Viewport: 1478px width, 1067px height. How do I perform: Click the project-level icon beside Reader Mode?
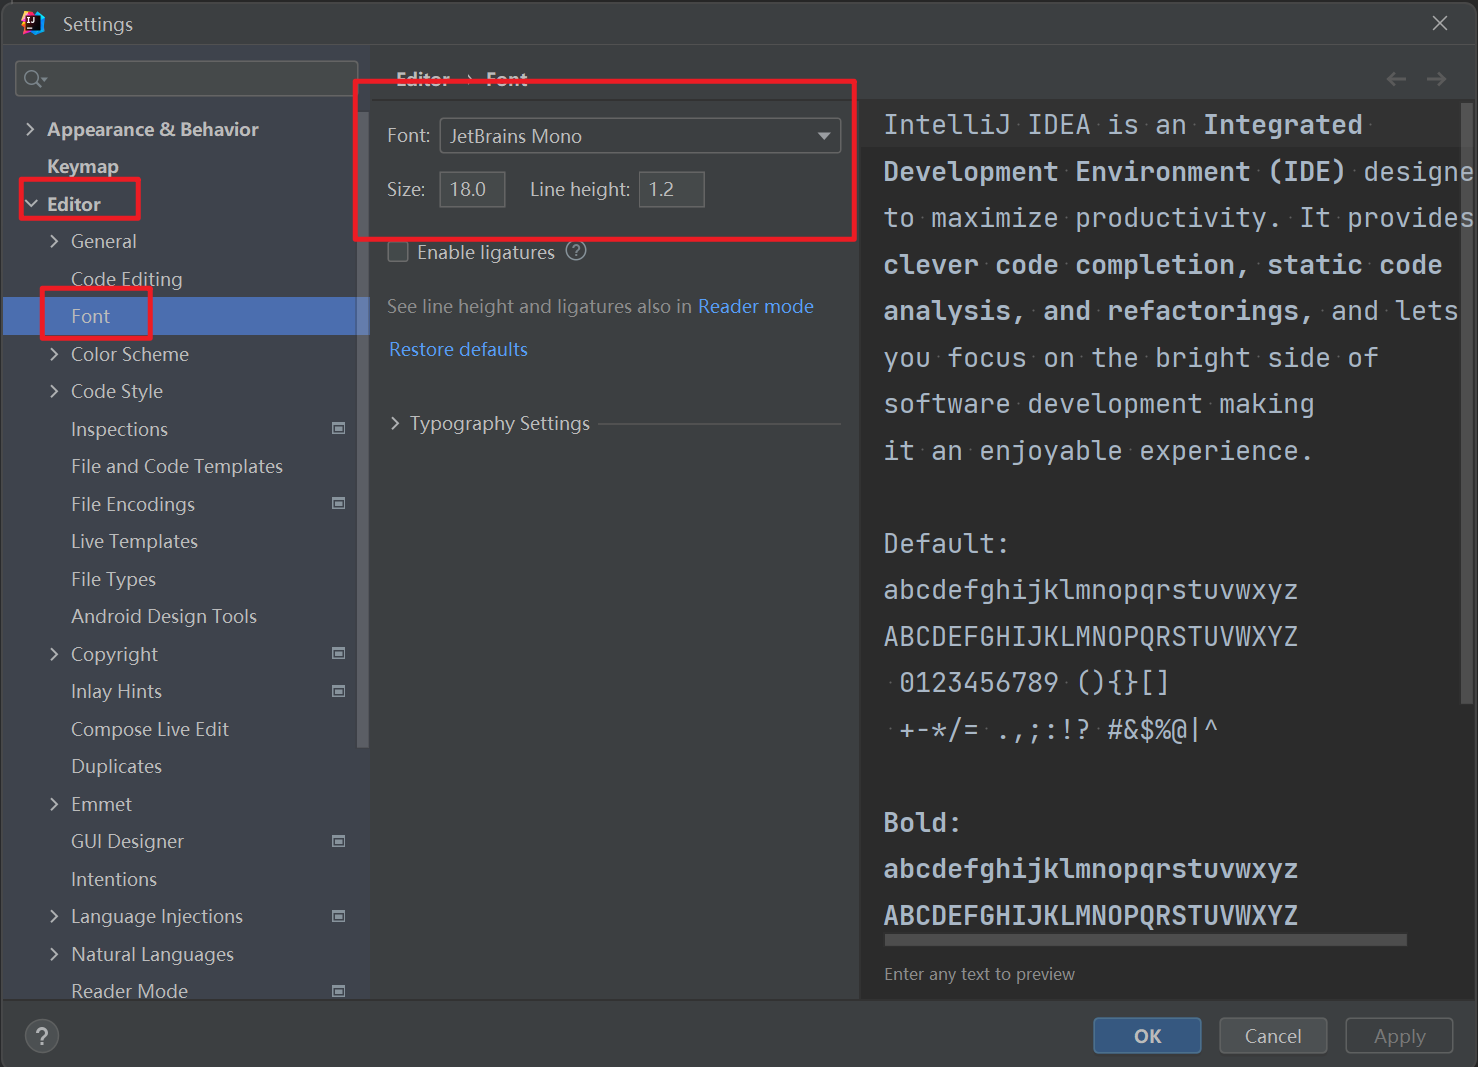339,991
